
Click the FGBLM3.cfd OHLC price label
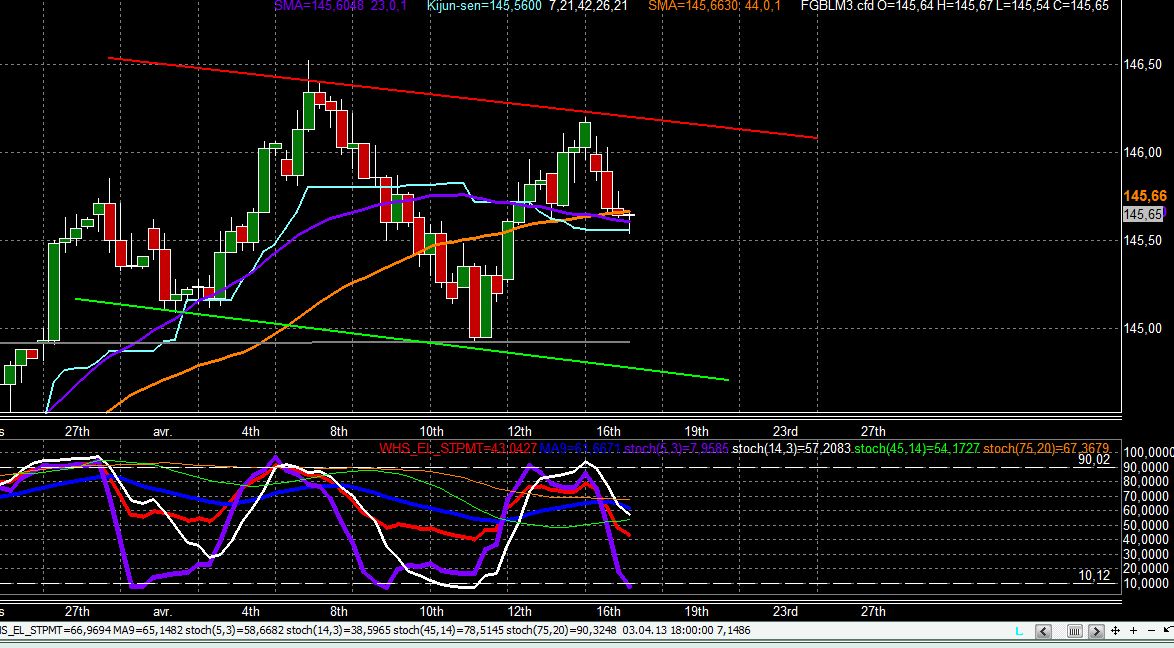(x=955, y=6)
